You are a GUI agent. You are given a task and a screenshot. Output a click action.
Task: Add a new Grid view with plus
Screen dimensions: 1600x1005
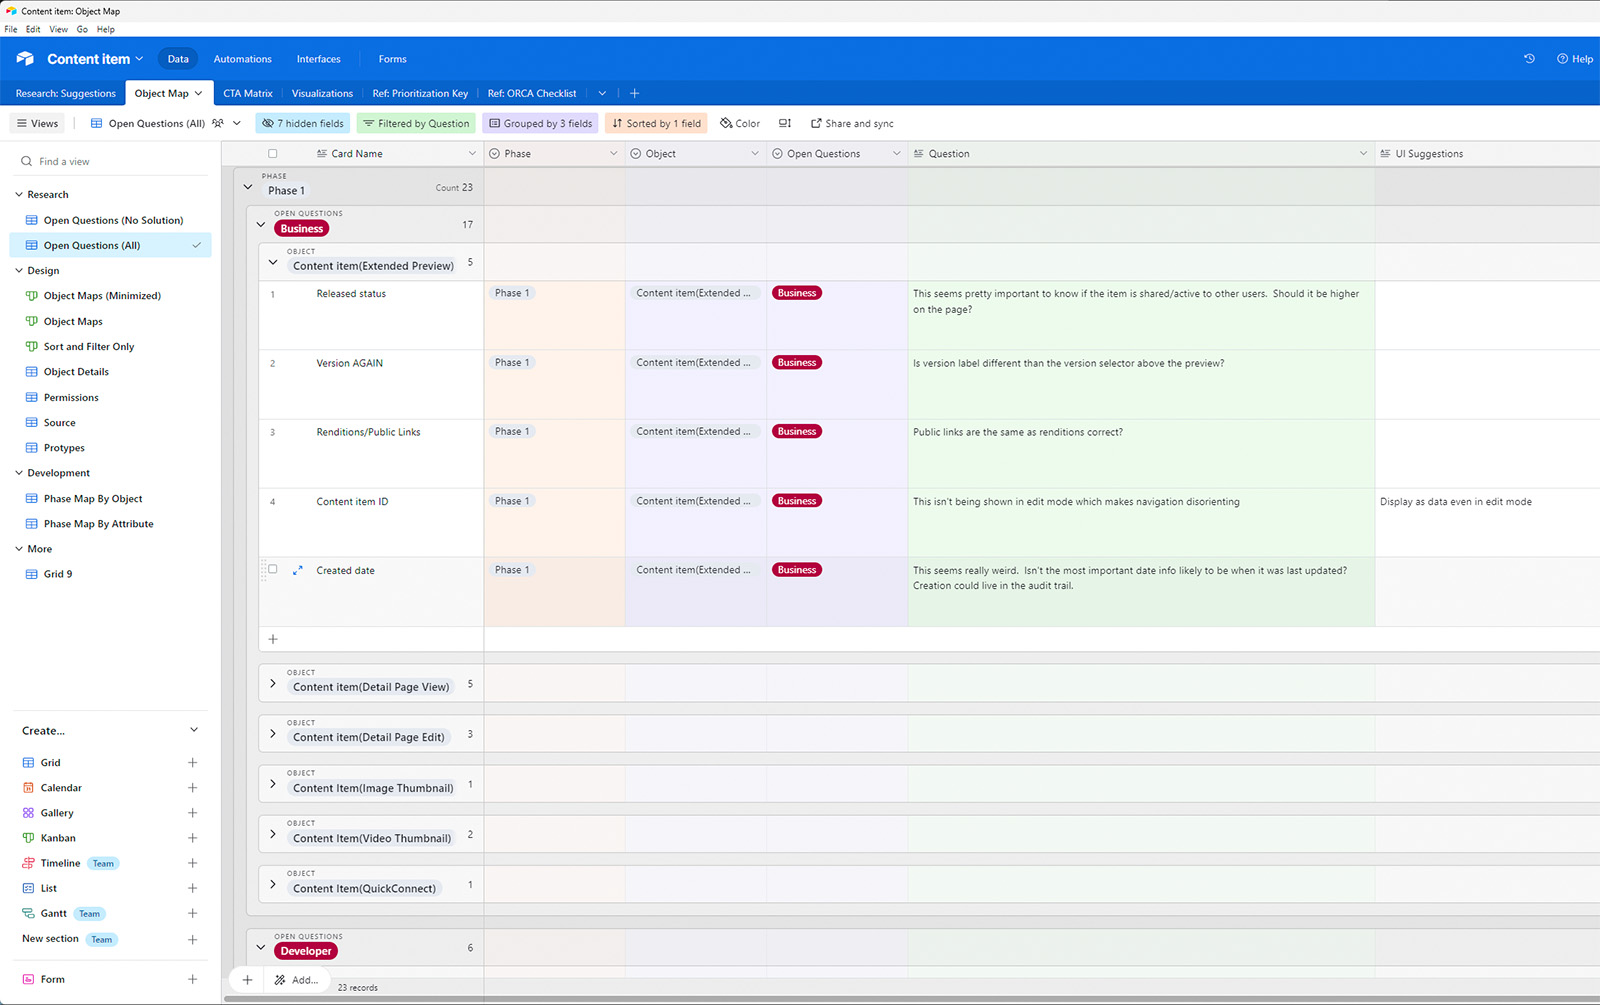192,762
